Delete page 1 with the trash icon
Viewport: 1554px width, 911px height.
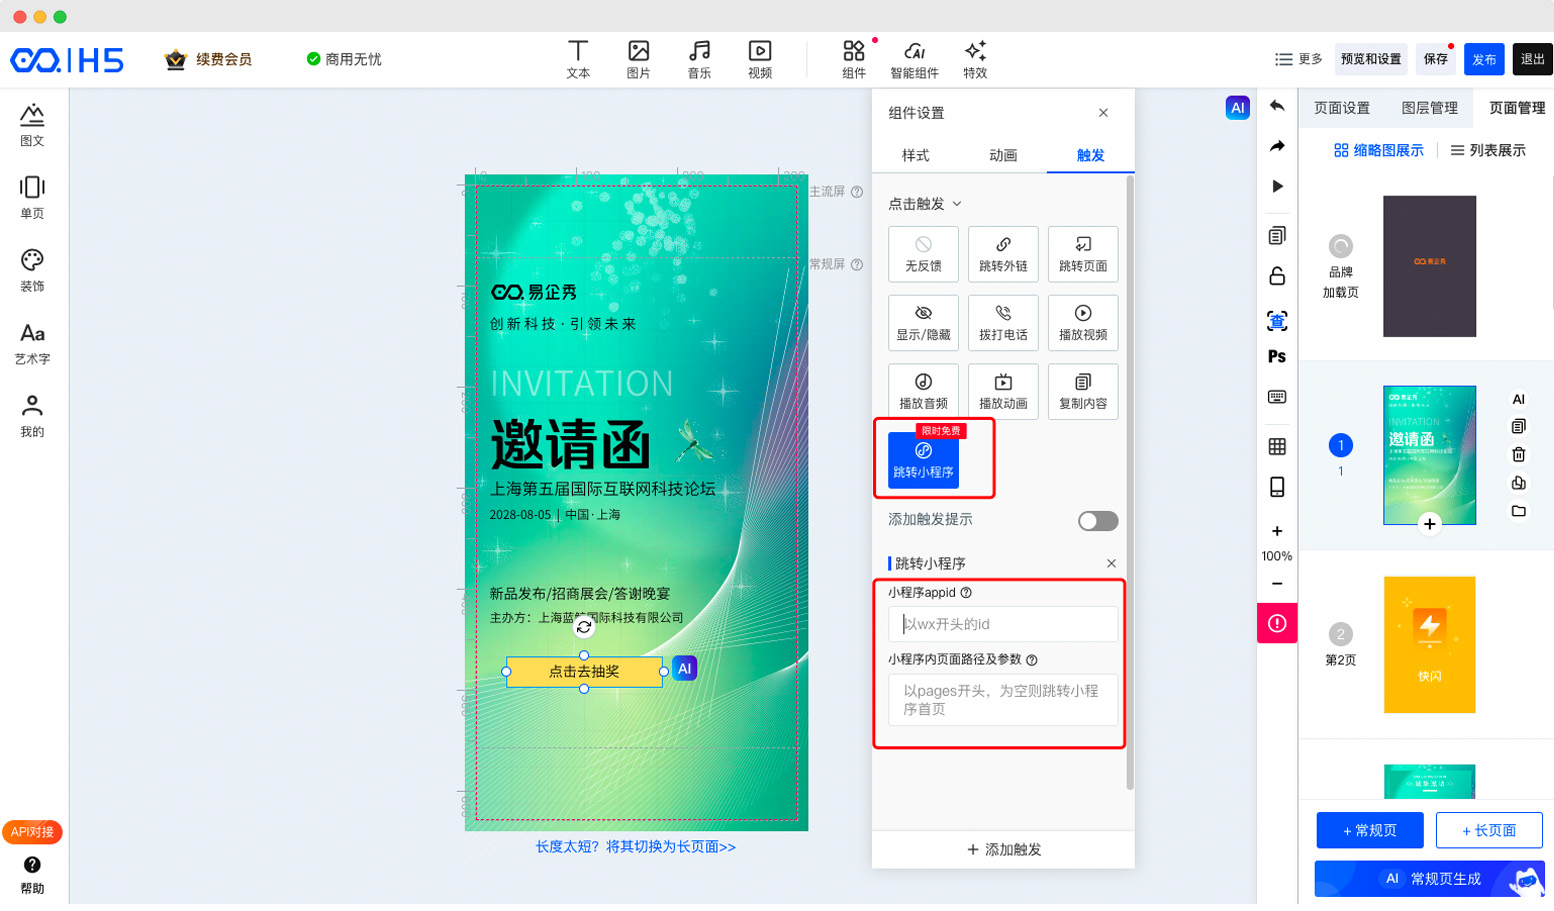pos(1518,454)
